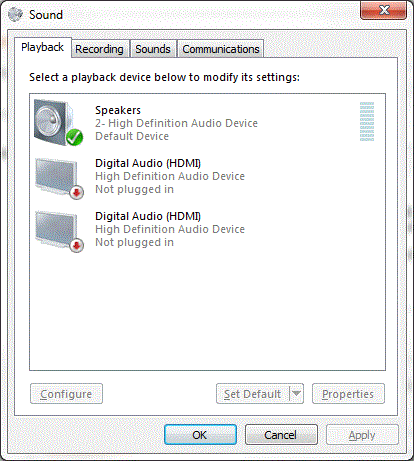Screen dimensions: 414x461
Task: Open the Set Default dropdown arrow
Action: coord(296,394)
